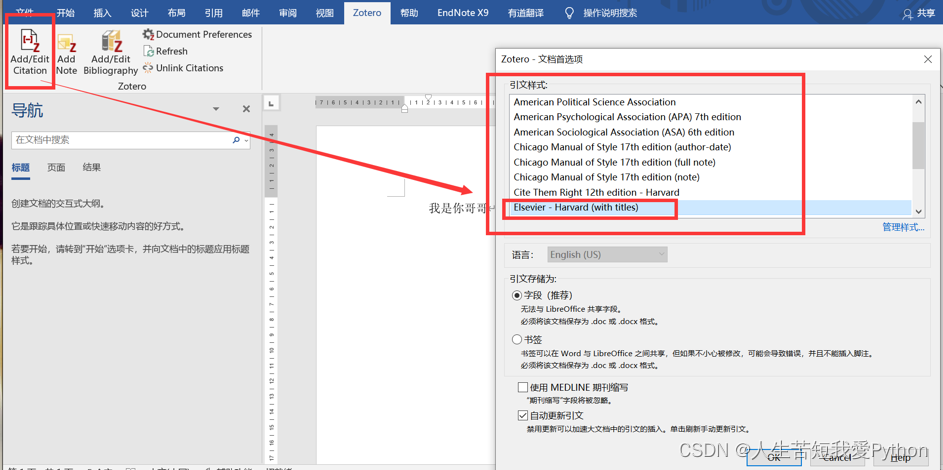This screenshot has width=943, height=470.
Task: Click Refresh in Zotero ribbon
Action: tap(165, 51)
